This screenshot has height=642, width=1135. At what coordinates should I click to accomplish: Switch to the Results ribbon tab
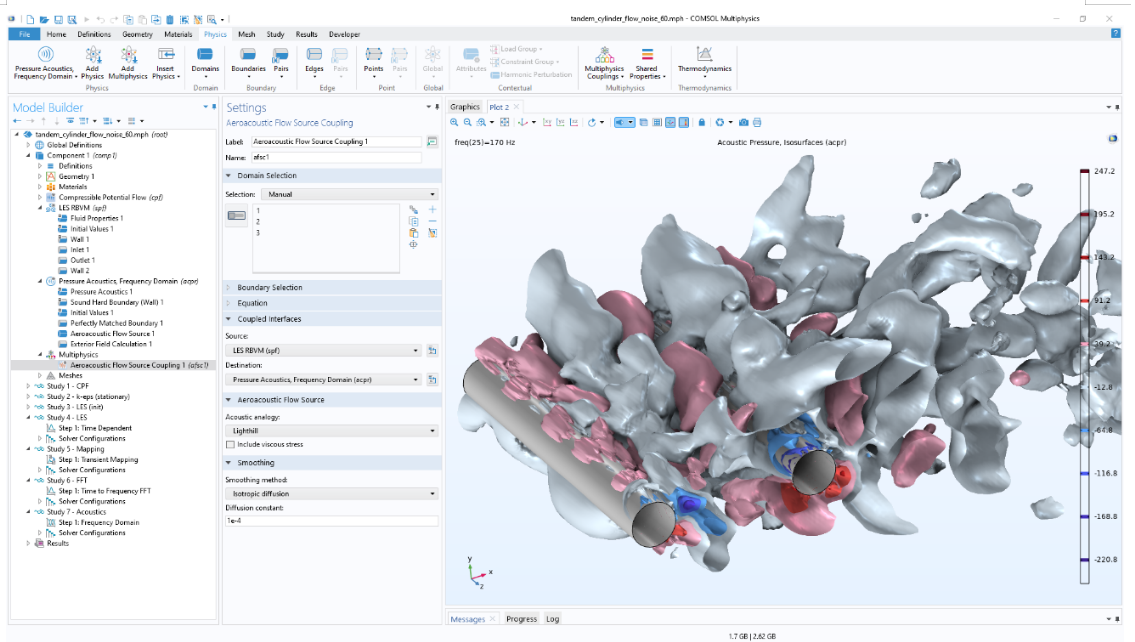point(306,34)
